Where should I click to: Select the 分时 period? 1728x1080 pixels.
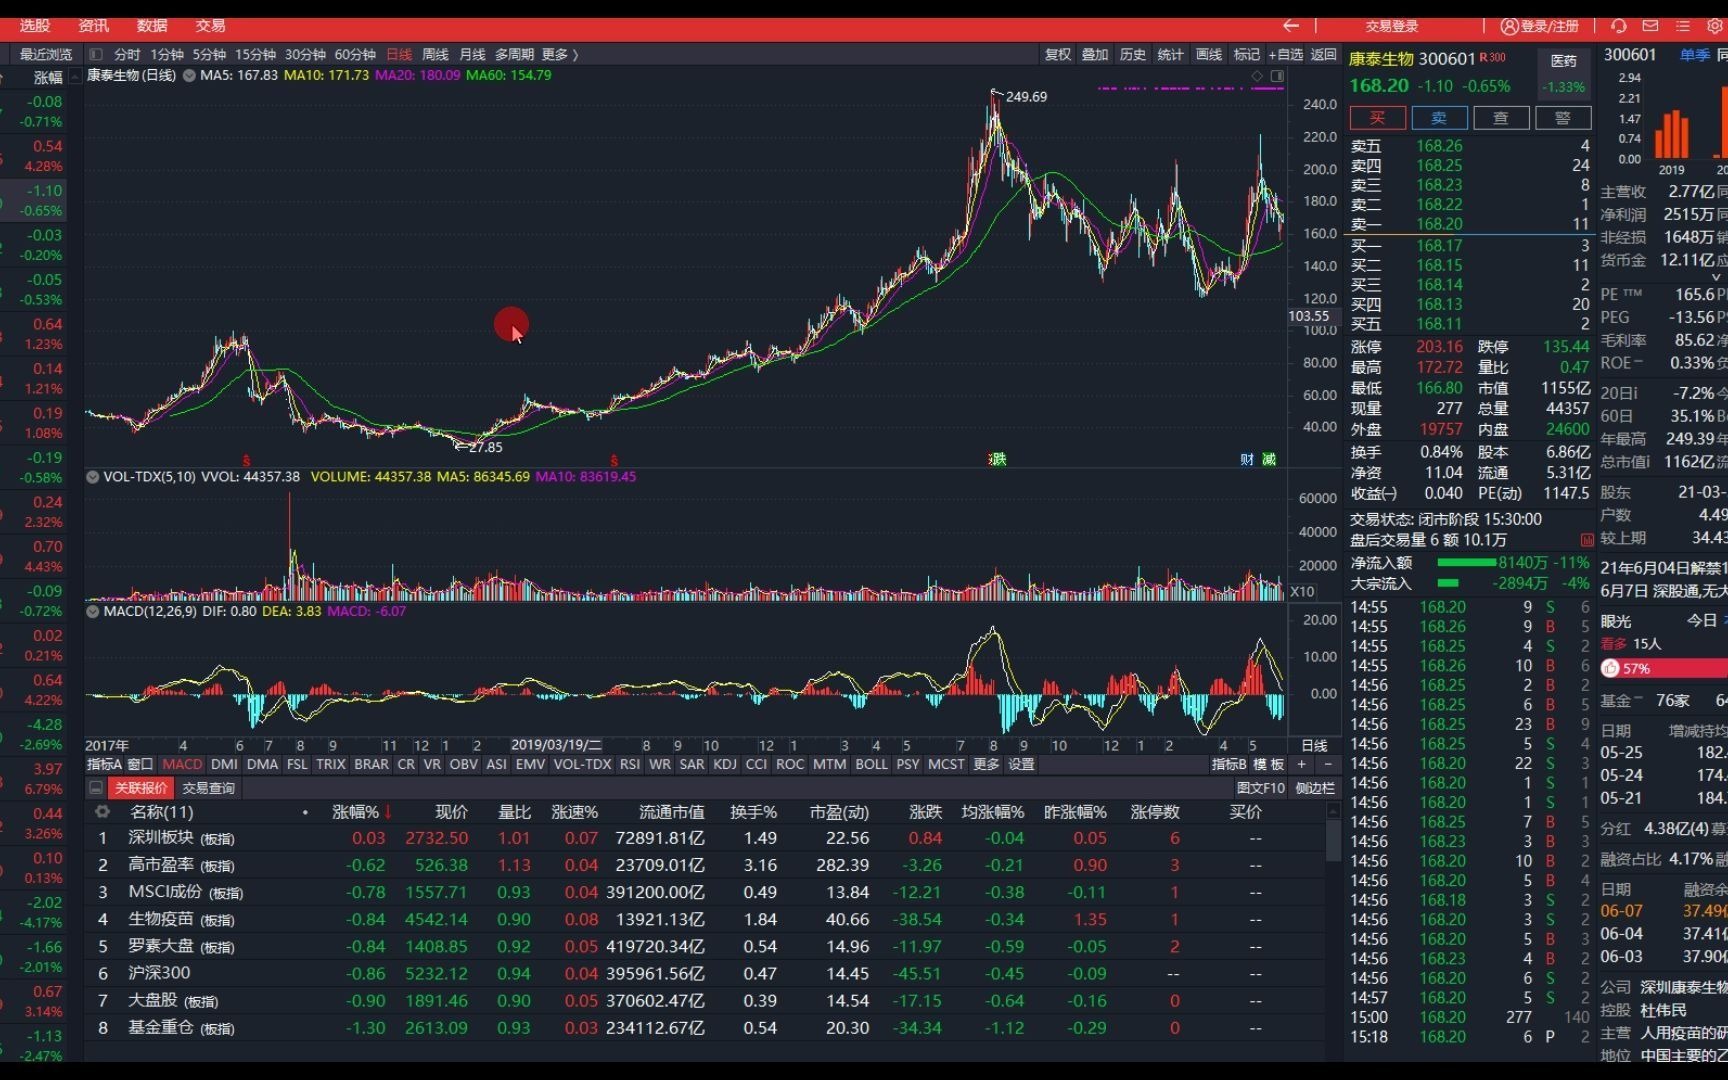coord(127,54)
